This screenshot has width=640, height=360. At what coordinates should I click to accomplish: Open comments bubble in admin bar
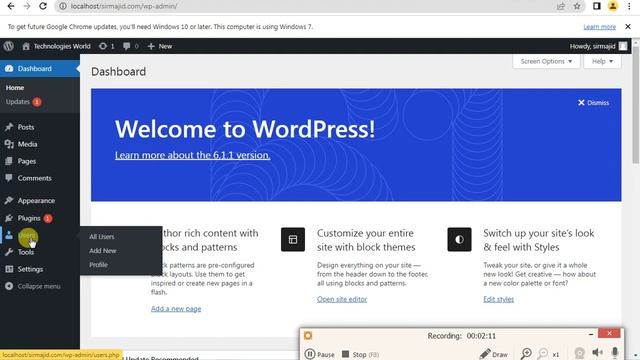point(131,46)
